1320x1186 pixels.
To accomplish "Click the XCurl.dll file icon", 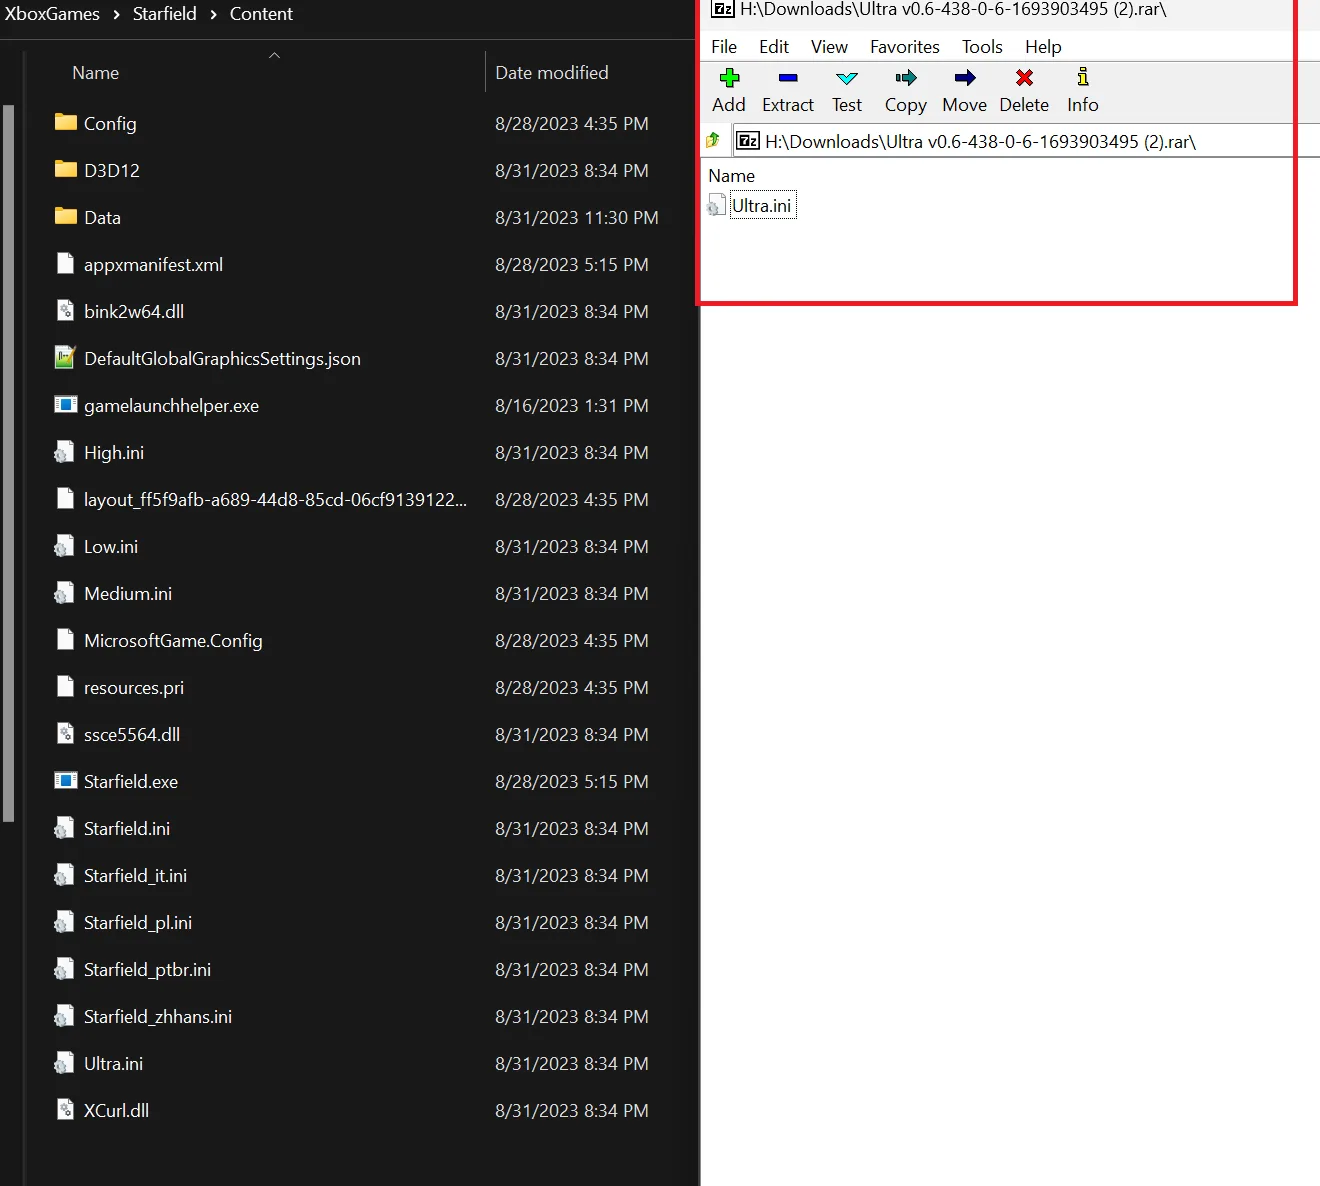I will pos(66,1109).
